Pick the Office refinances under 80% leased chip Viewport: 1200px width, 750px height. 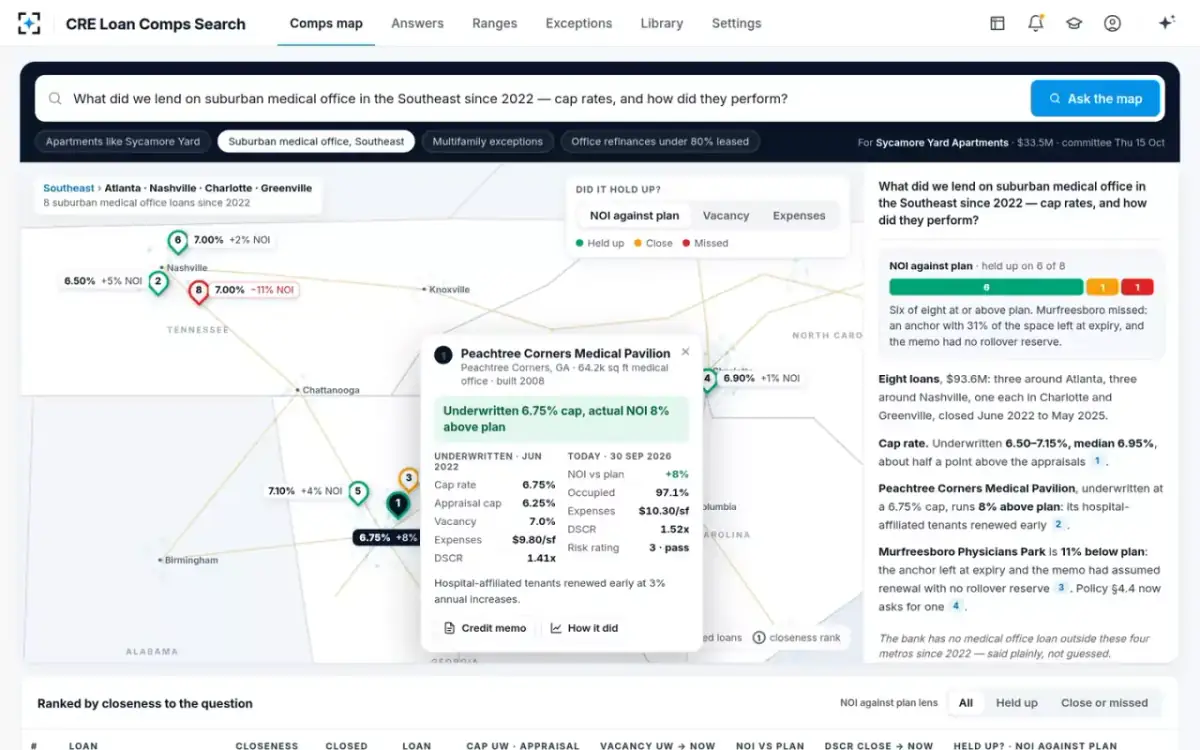[660, 142]
